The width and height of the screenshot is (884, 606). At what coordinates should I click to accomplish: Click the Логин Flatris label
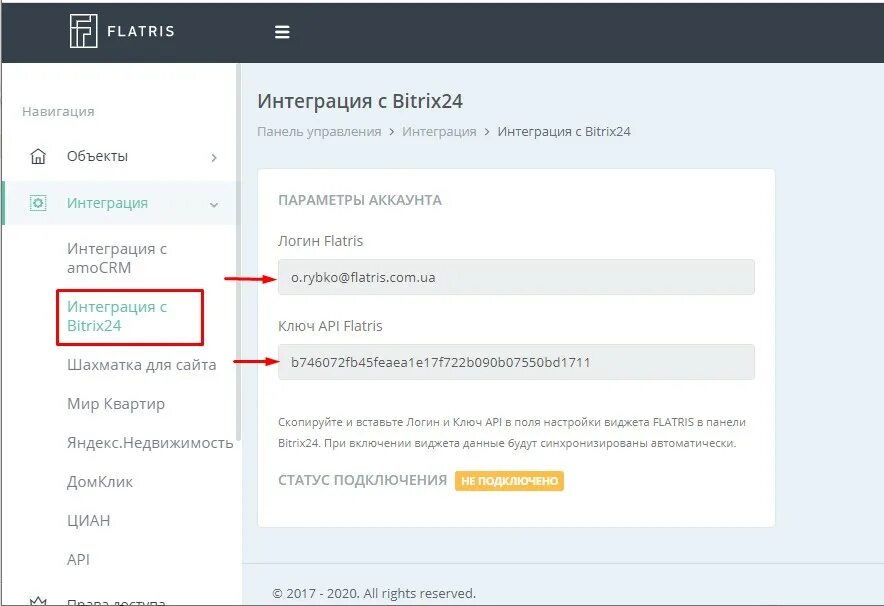(x=320, y=241)
